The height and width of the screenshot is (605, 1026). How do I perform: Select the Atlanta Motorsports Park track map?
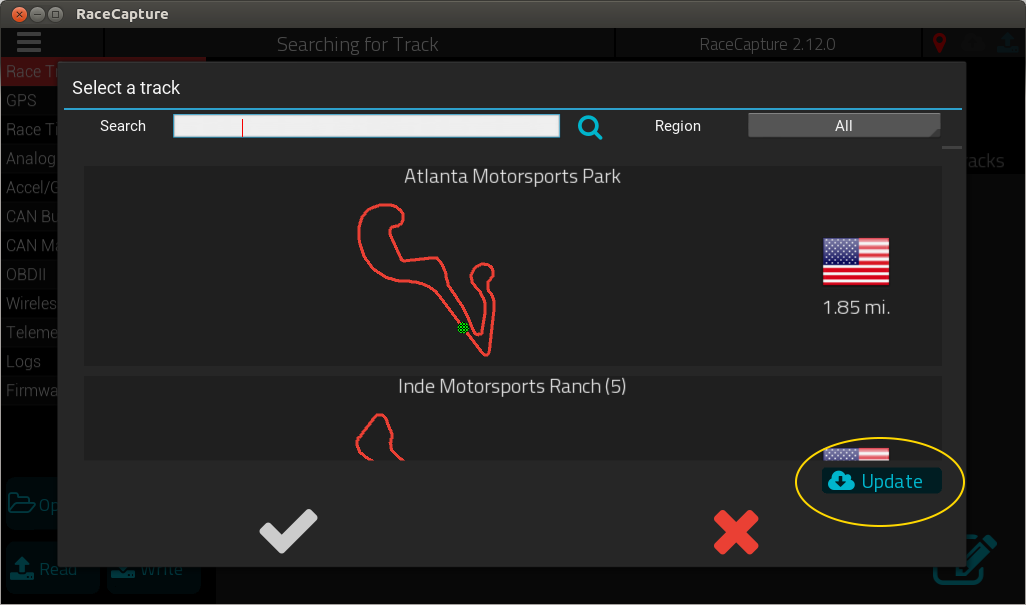(427, 280)
